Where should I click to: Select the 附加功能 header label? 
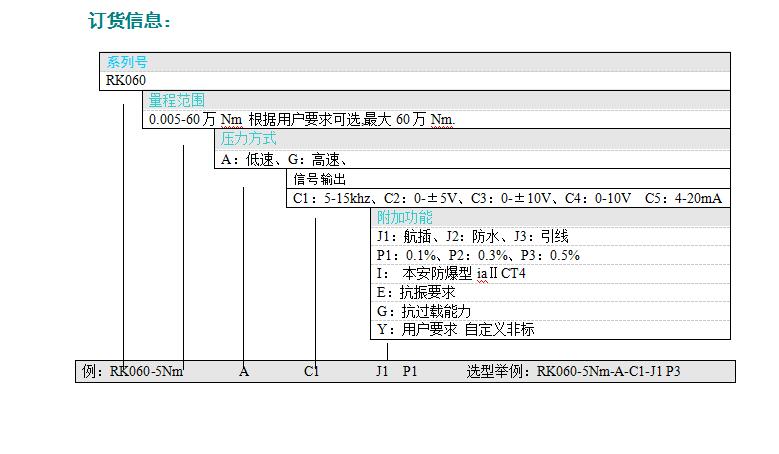tap(404, 217)
